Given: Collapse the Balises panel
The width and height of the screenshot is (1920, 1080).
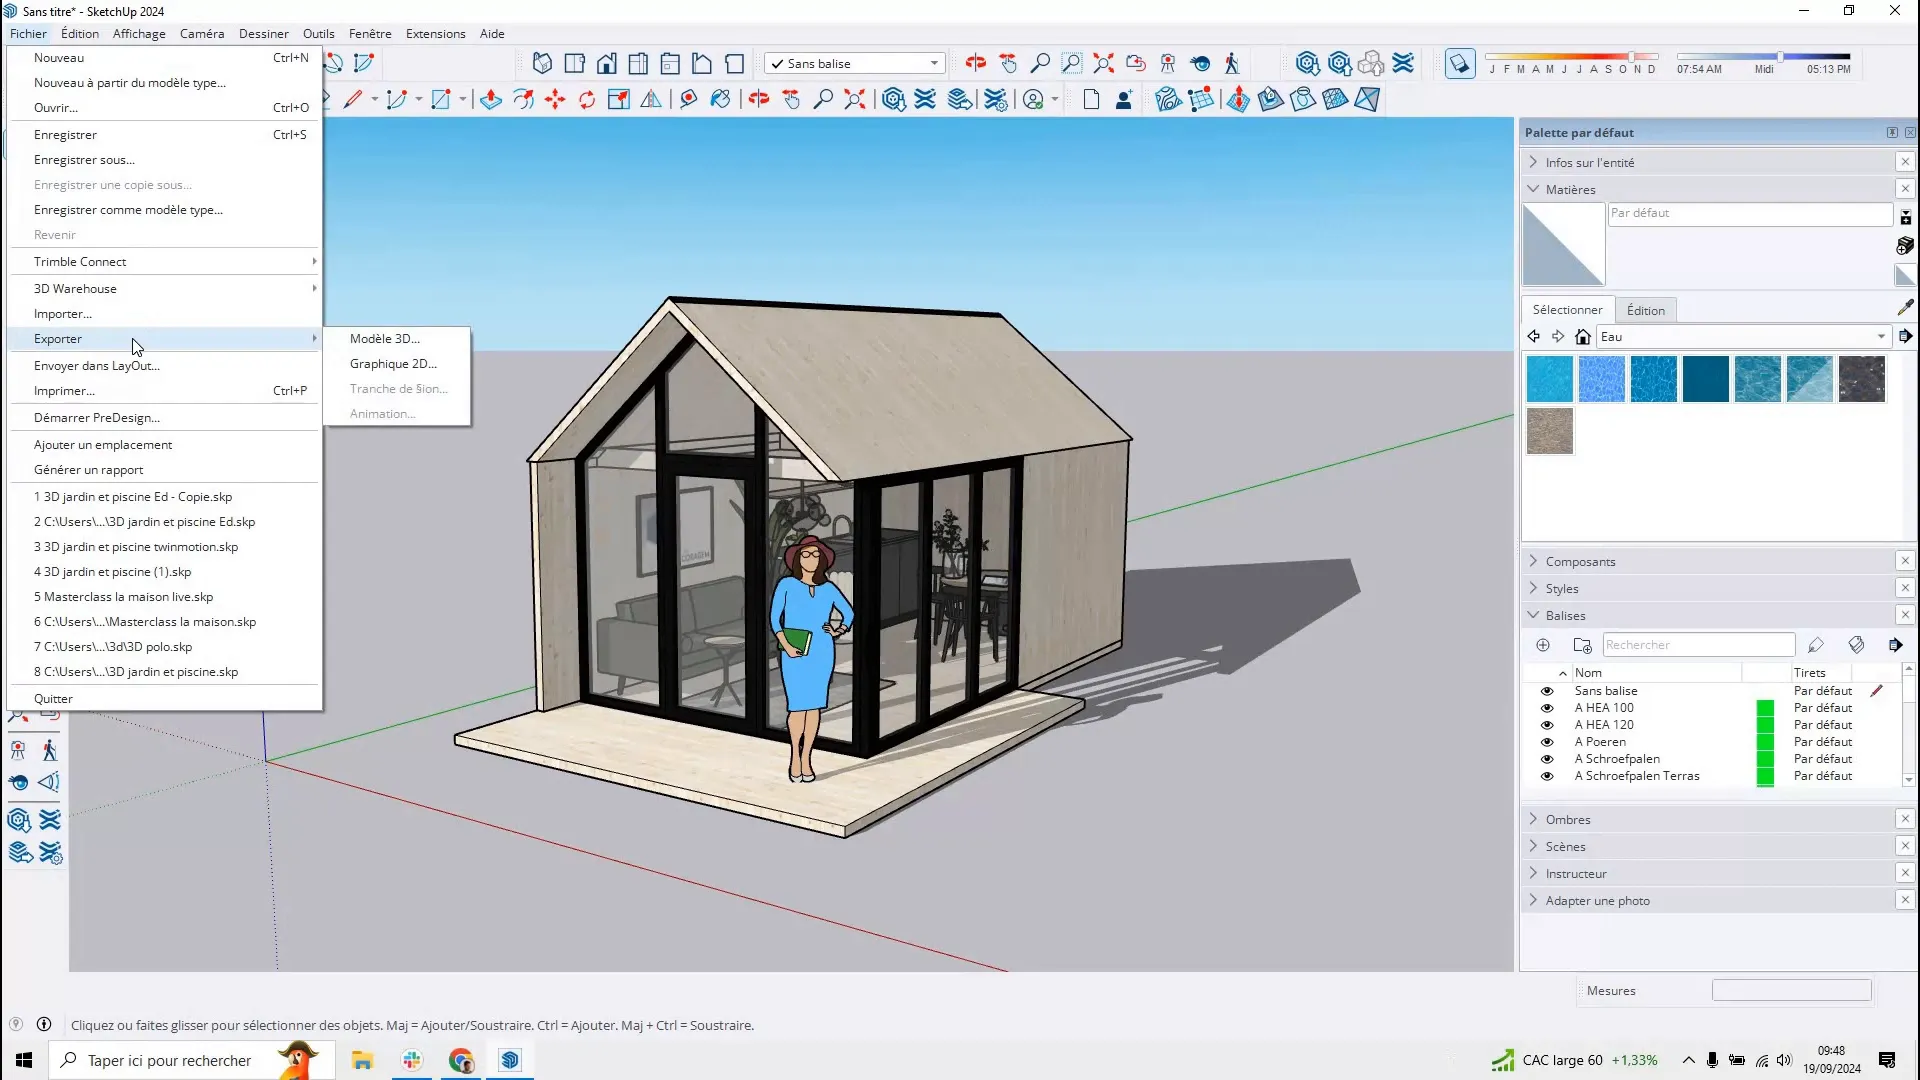Looking at the screenshot, I should pyautogui.click(x=1534, y=615).
